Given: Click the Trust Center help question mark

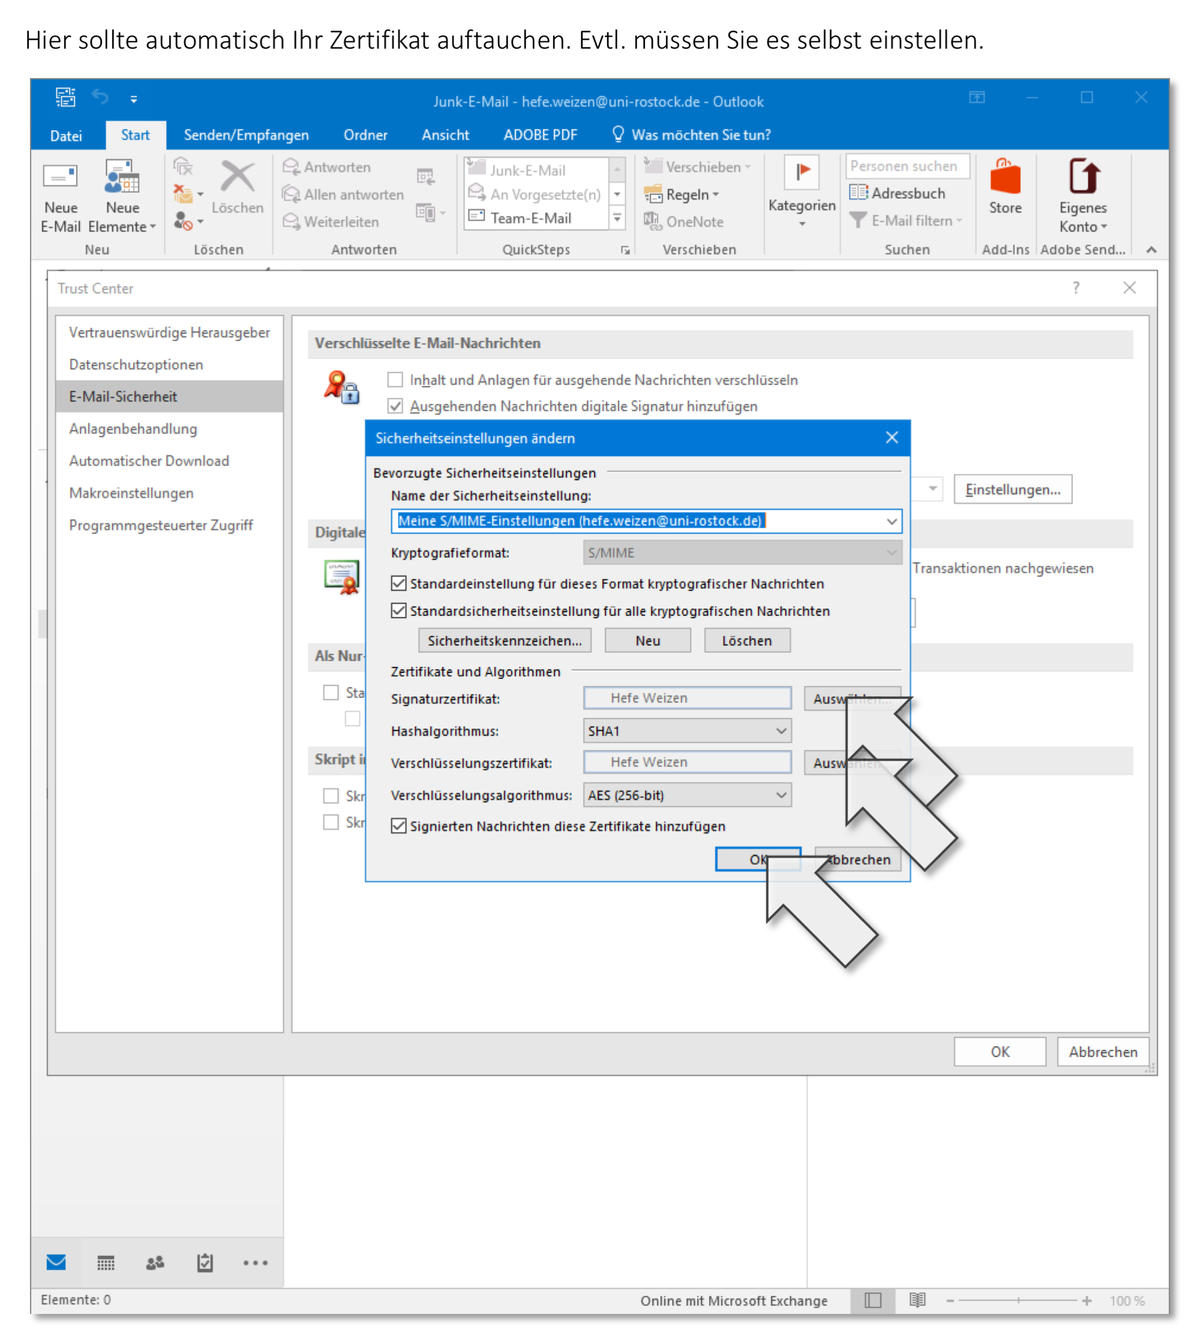Looking at the screenshot, I should [1076, 288].
